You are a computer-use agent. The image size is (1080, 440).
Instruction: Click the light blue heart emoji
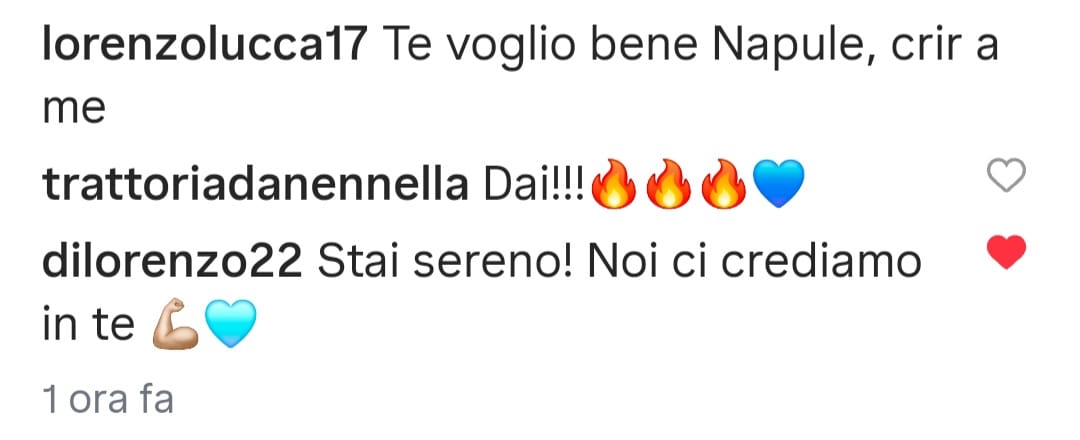[231, 324]
